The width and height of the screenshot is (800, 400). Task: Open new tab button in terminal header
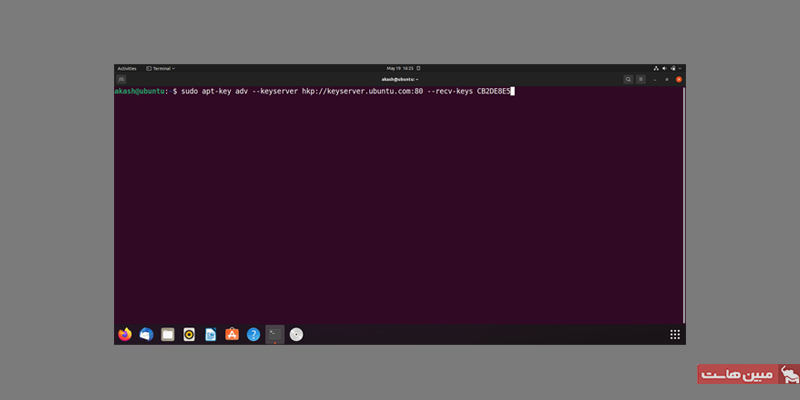121,78
